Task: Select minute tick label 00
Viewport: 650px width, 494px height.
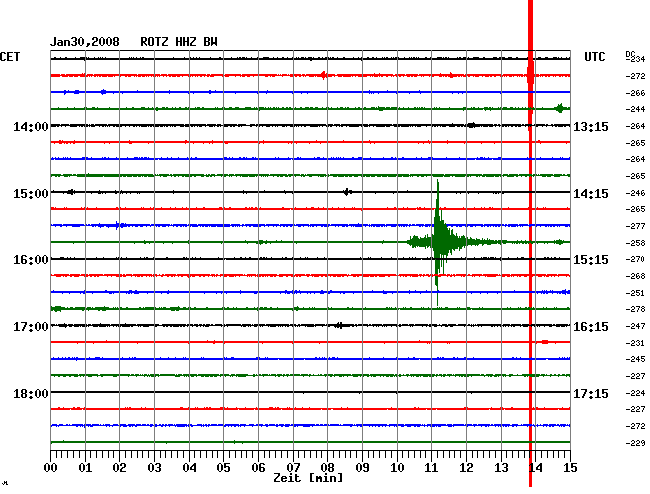Action: (51, 468)
